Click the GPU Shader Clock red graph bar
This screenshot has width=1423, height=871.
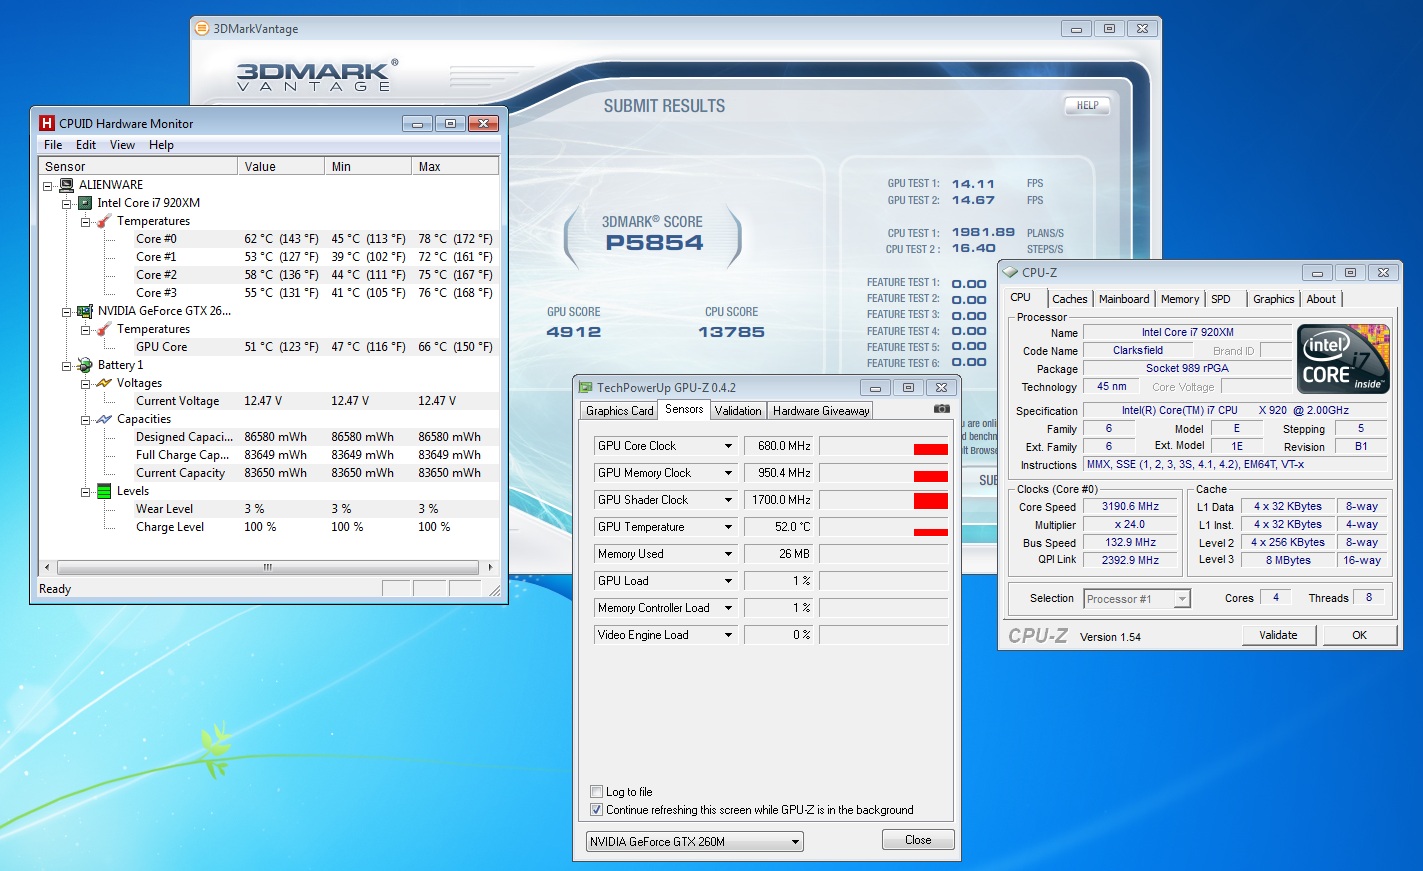(930, 501)
